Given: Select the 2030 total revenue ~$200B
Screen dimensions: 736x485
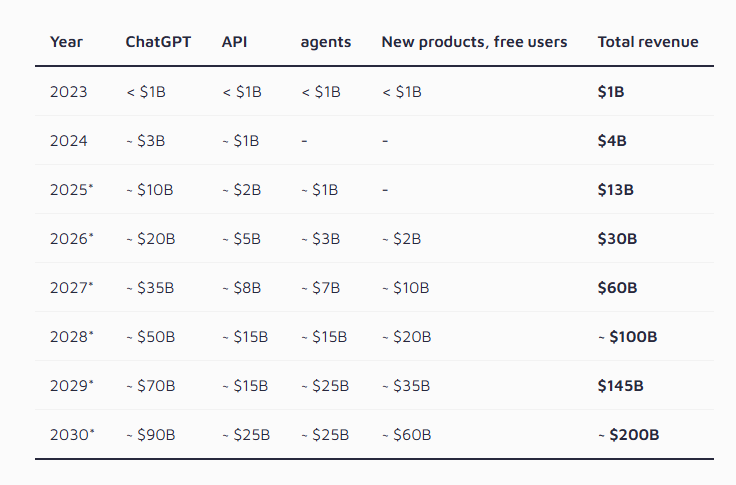Looking at the screenshot, I should point(628,435).
